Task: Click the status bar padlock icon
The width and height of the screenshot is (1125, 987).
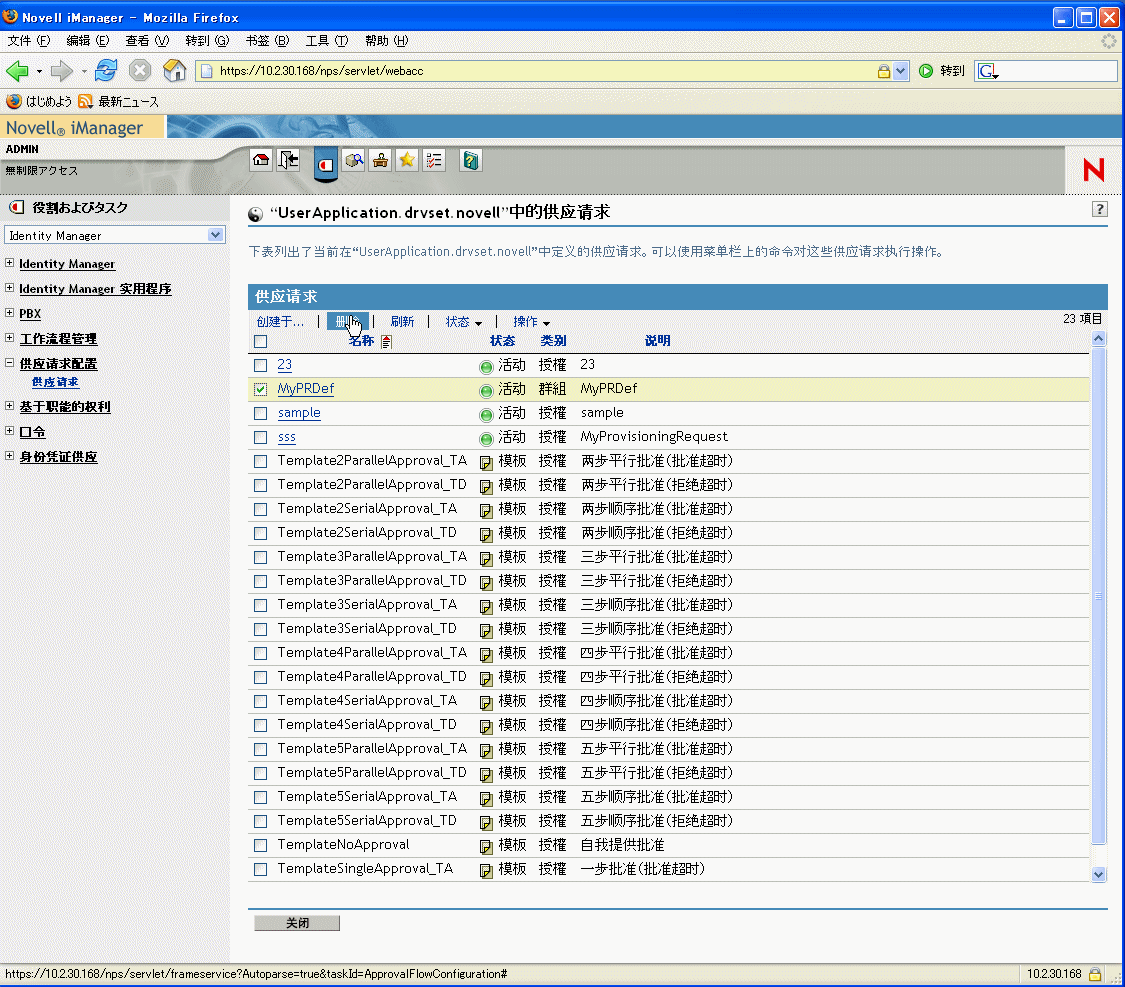Action: 1095,974
